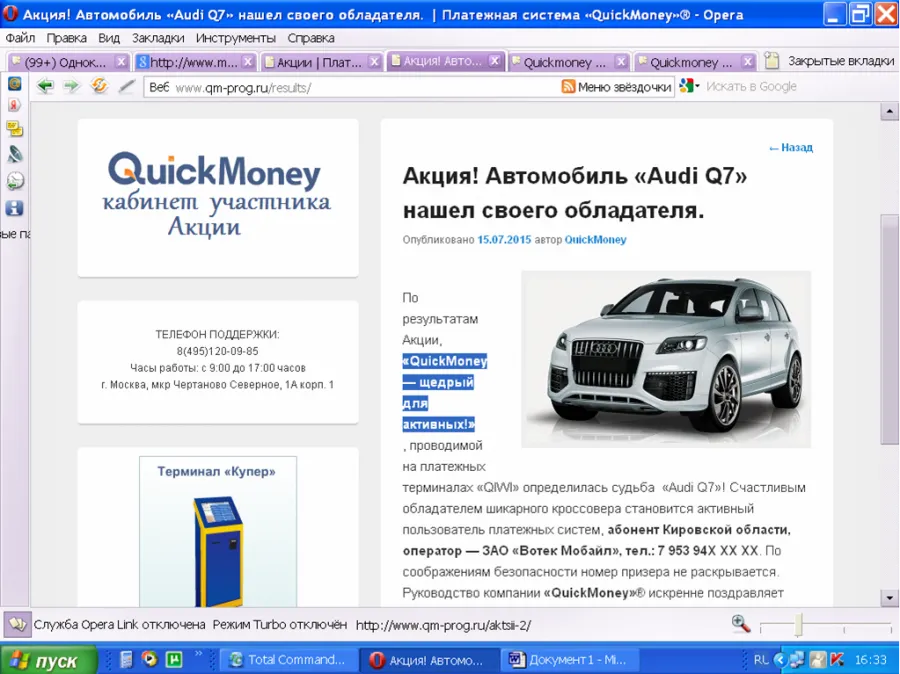The image size is (900, 674).
Task: Expand the Quick Launch chevron on the taskbar
Action: click(x=199, y=653)
